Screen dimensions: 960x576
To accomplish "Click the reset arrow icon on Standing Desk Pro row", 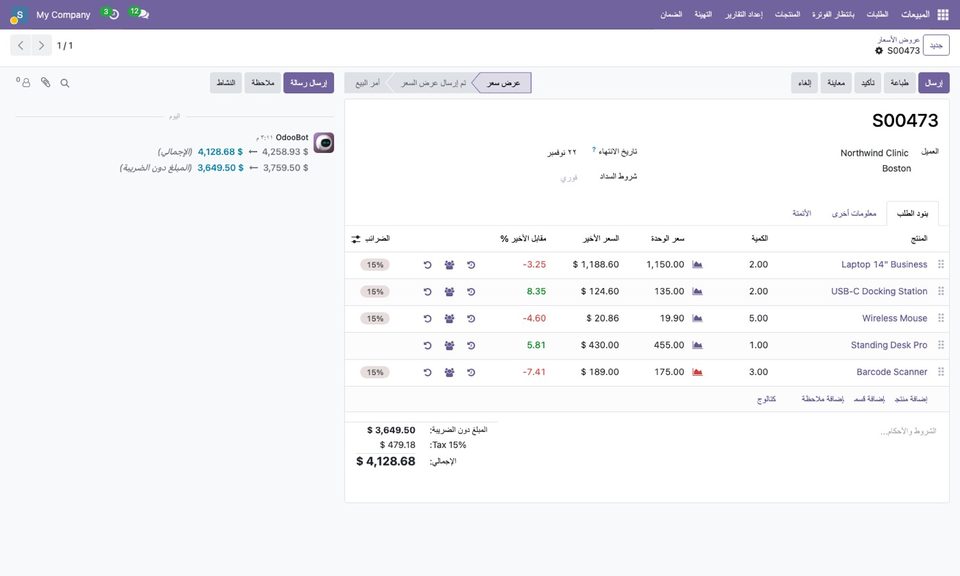I will point(427,346).
